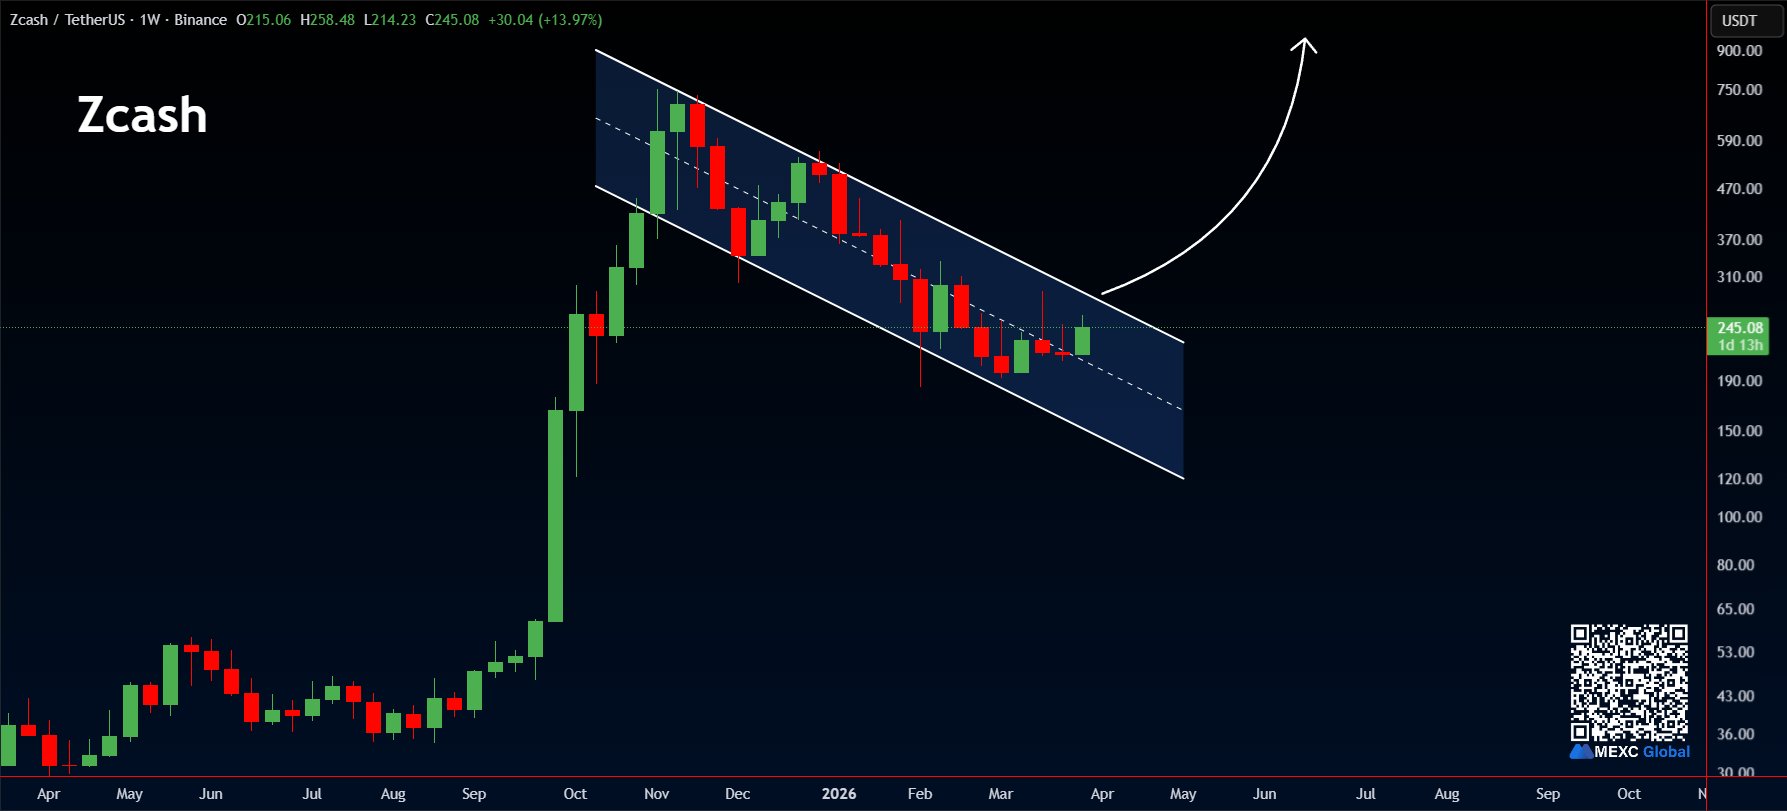Click the QR code image
Screen dimensions: 1787x811
(x=1629, y=682)
